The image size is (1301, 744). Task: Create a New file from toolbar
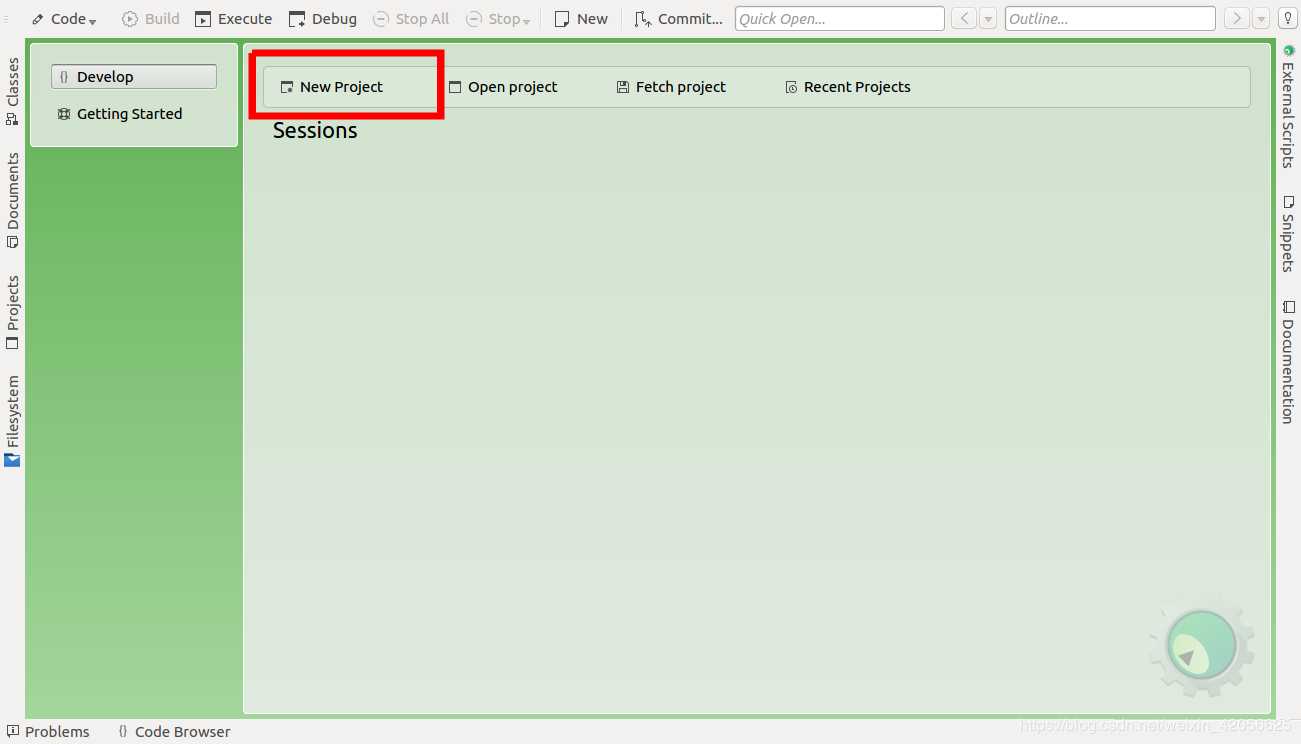[x=581, y=19]
